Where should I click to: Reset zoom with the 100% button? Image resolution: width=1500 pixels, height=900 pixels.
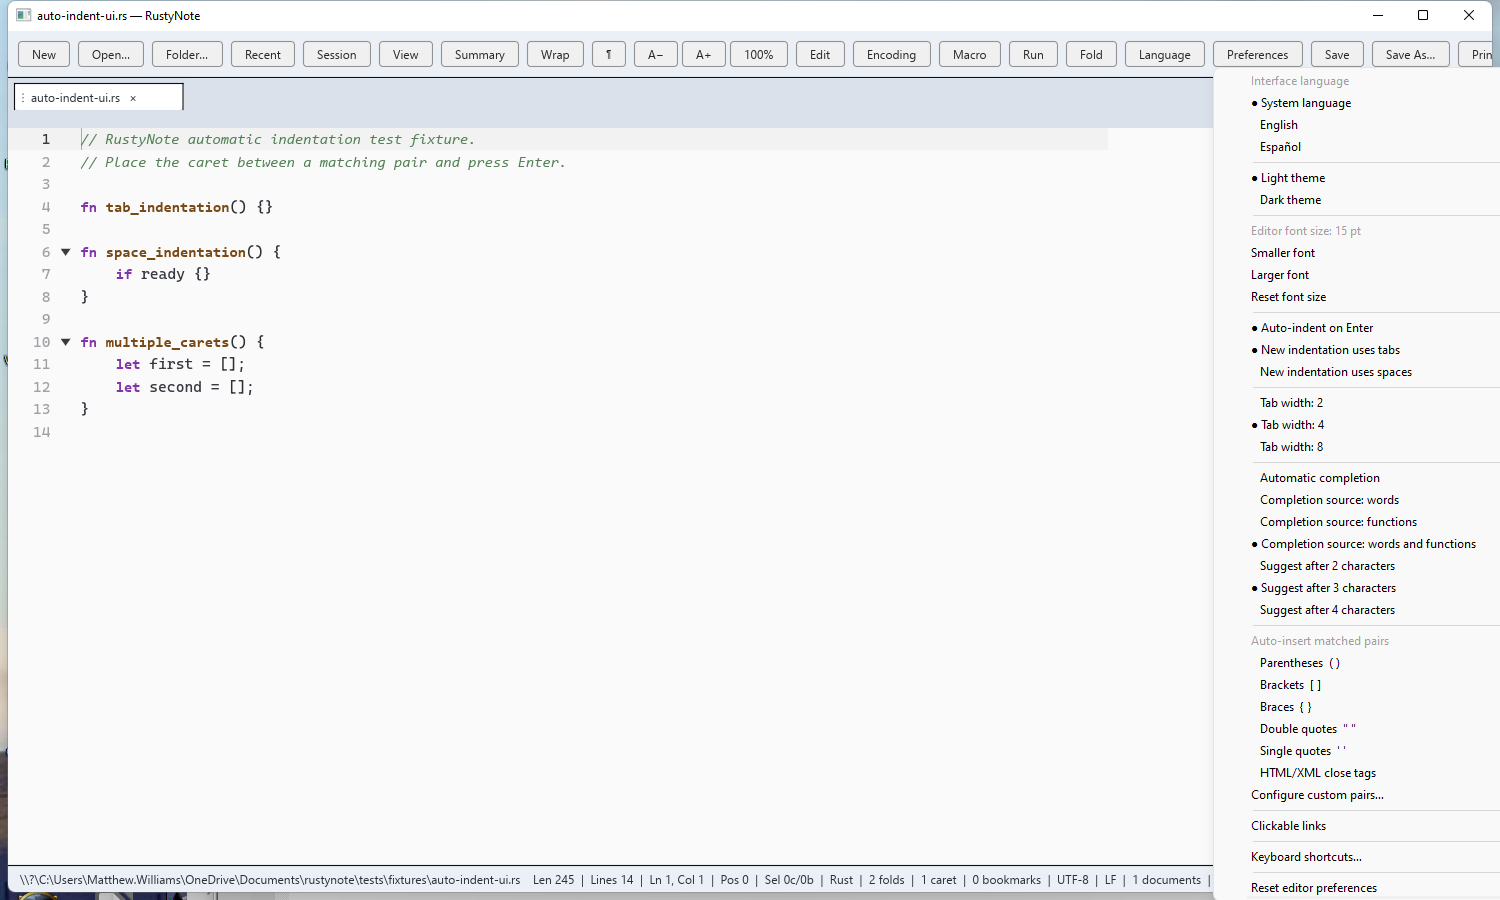click(x=759, y=54)
